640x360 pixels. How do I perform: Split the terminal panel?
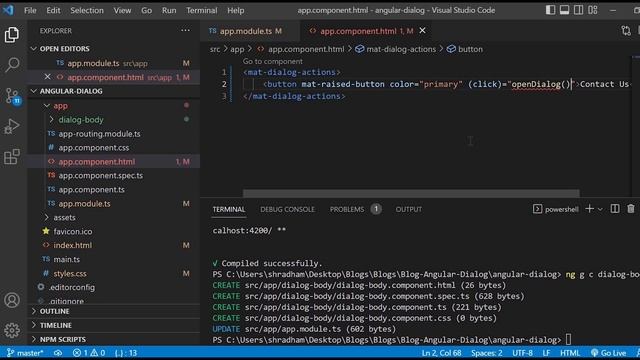[x=615, y=209]
